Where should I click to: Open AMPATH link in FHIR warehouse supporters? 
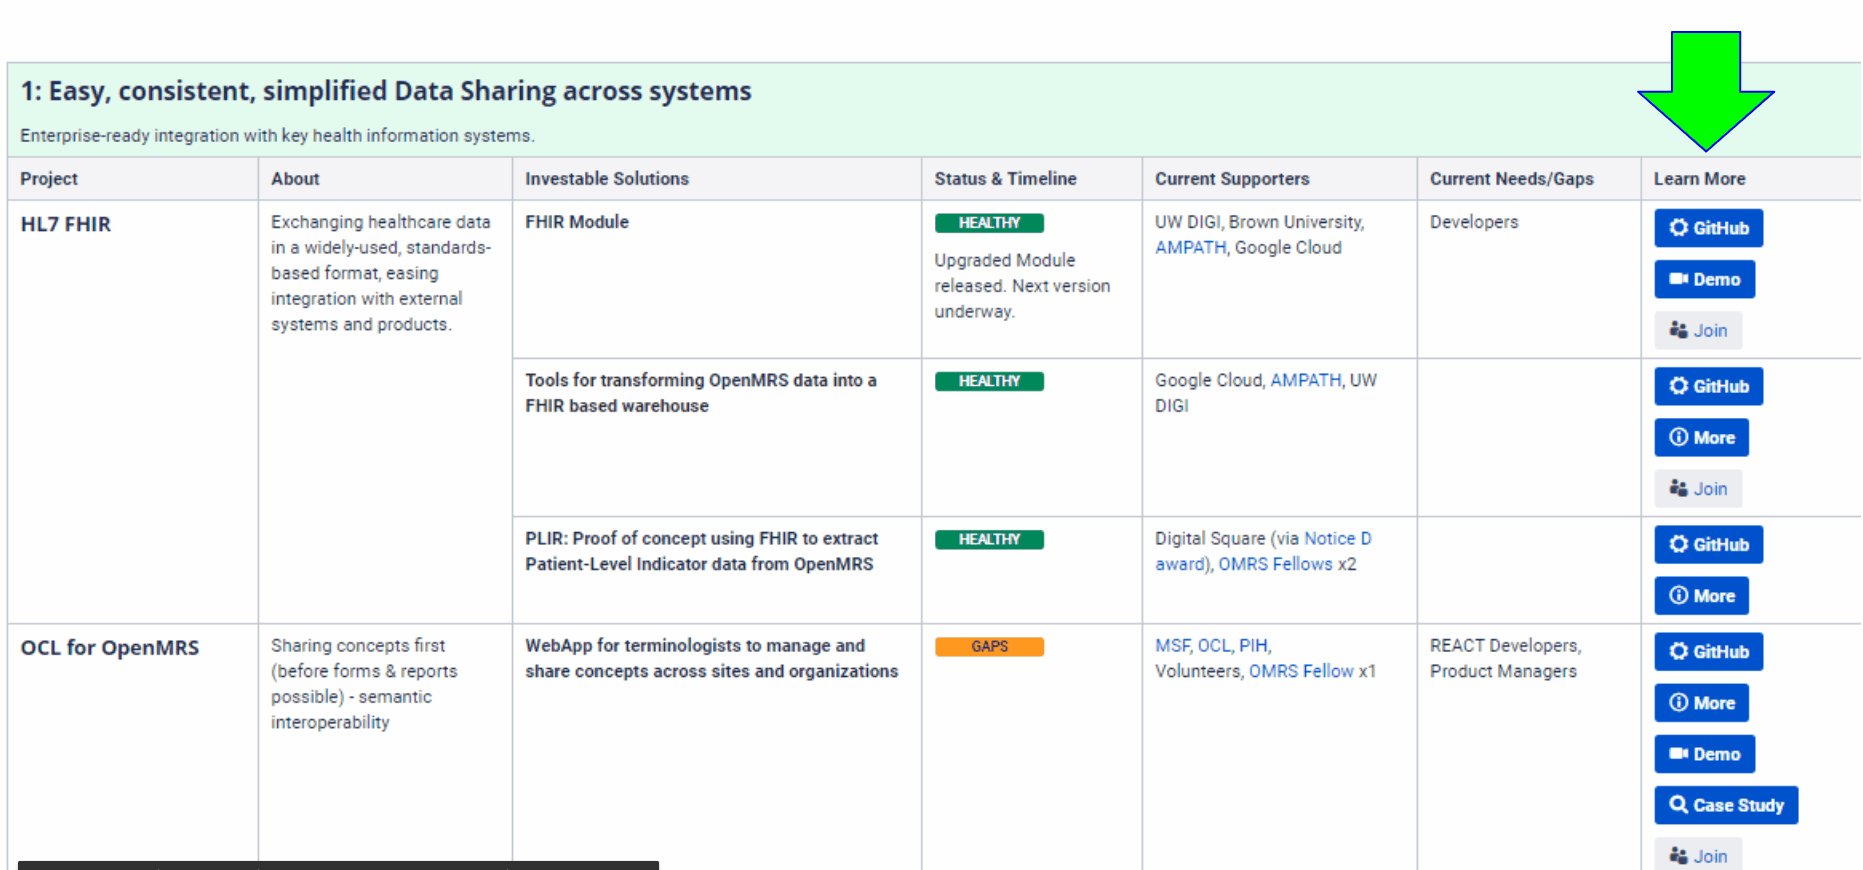[1305, 380]
